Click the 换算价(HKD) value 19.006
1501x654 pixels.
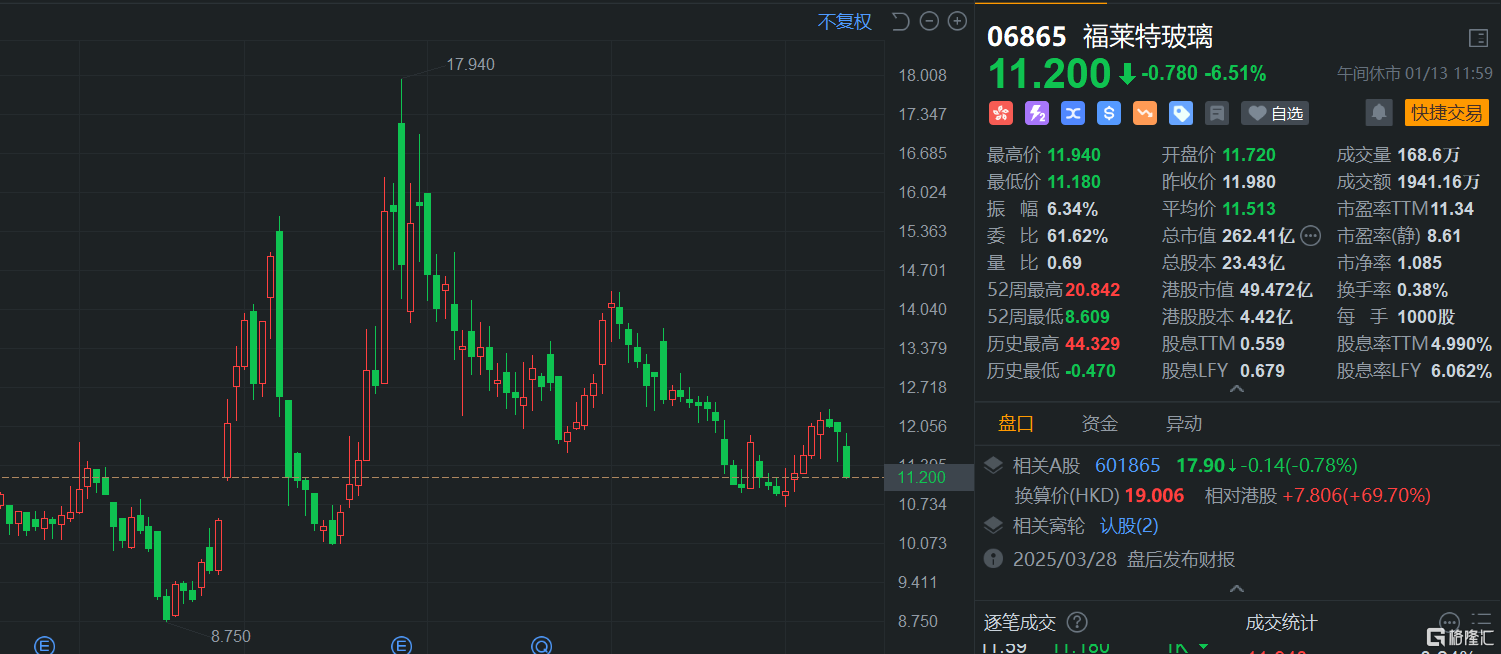1154,495
